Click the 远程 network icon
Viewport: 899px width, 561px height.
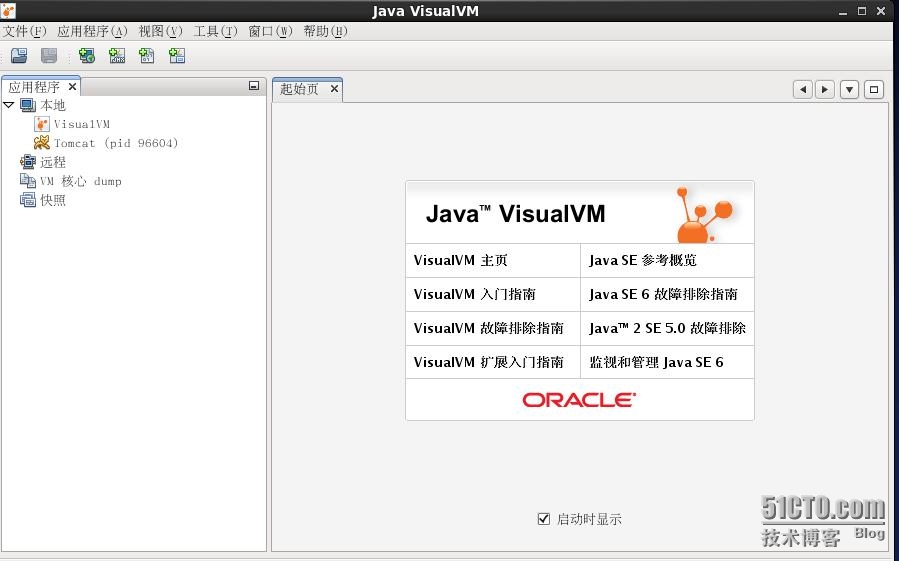tap(28, 162)
